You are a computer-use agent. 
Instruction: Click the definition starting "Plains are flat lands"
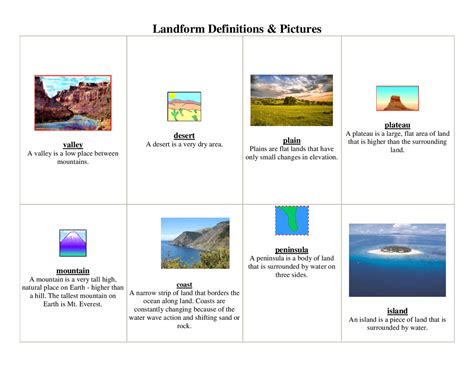pyautogui.click(x=292, y=153)
